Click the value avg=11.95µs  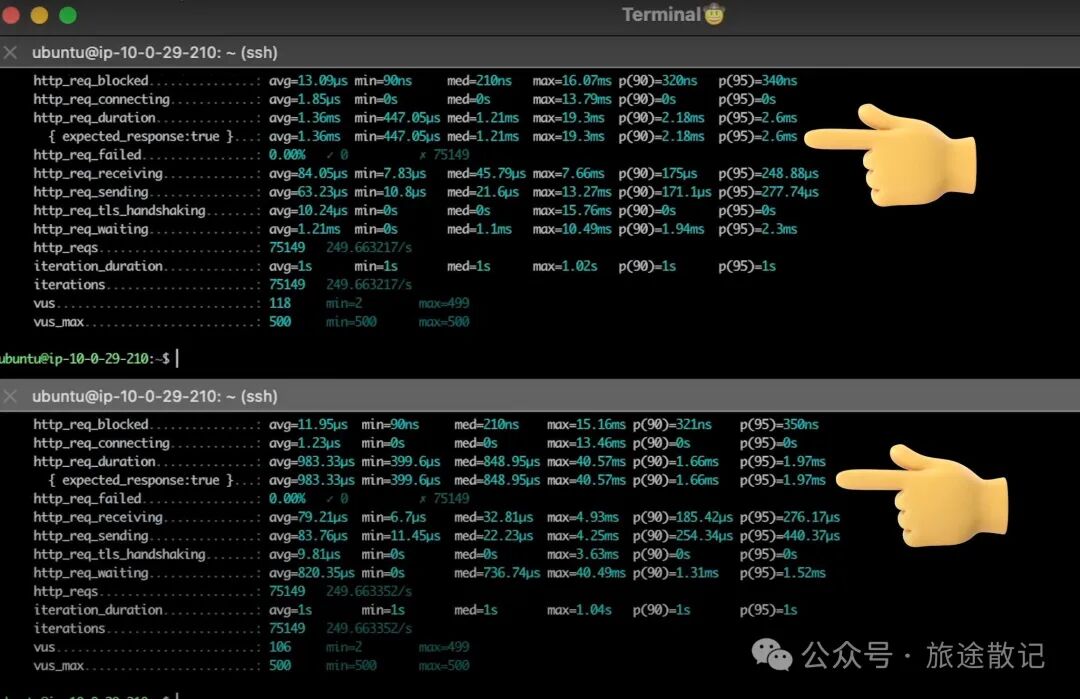pos(308,425)
